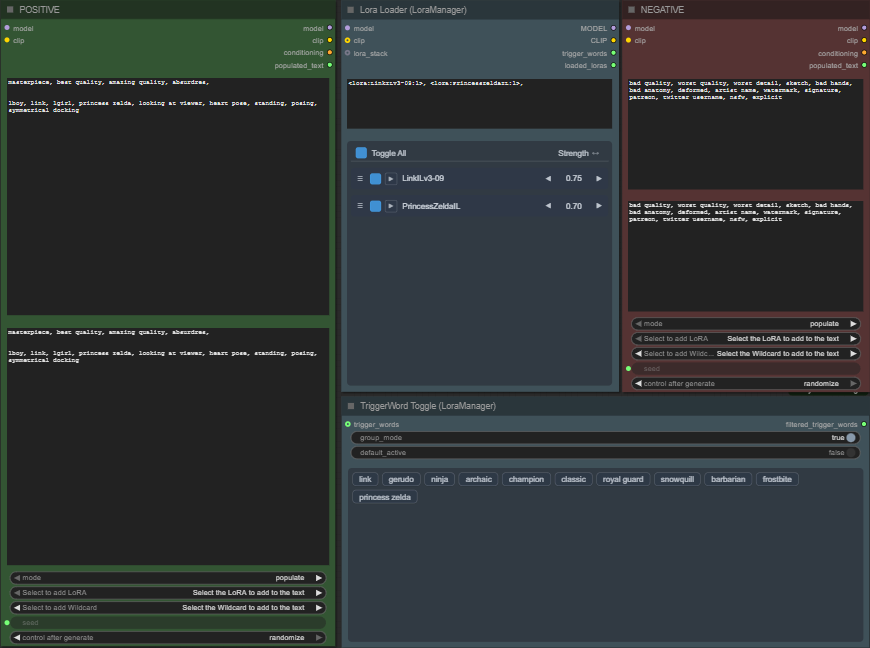Enable the default_active toggle
The height and width of the screenshot is (648, 870).
pos(850,453)
